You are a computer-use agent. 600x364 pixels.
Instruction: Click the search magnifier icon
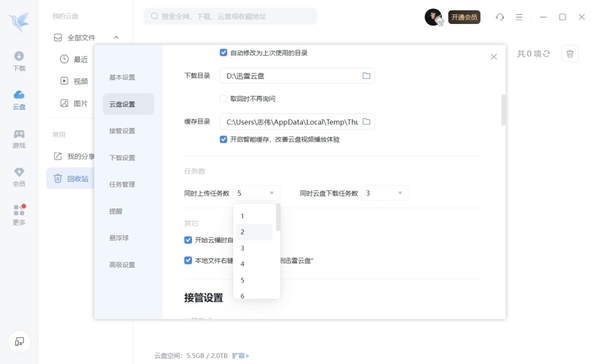pyautogui.click(x=154, y=16)
